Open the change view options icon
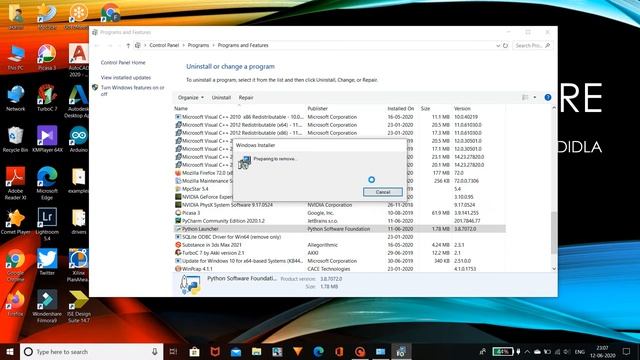 (x=525, y=97)
